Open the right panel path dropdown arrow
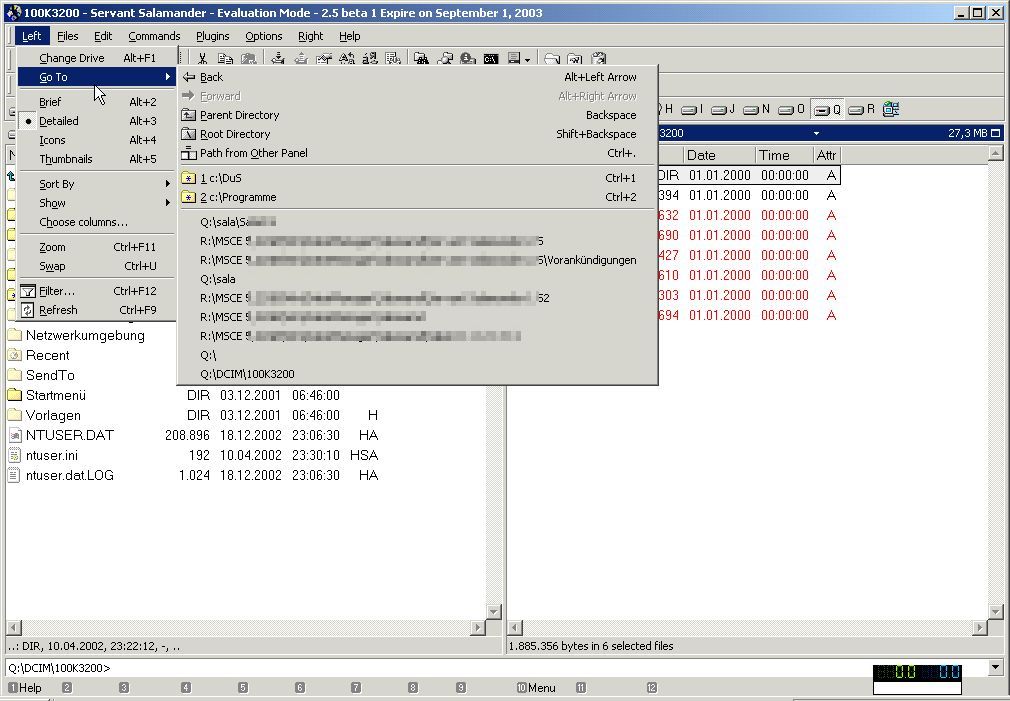 tap(816, 133)
